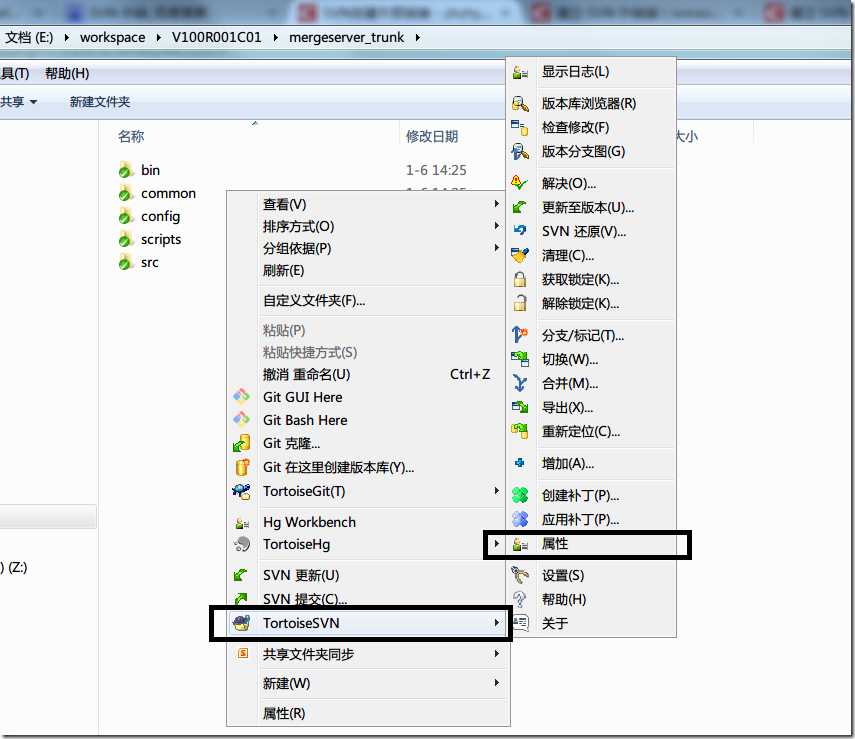Expand the TortoiseSVN submenu arrow
This screenshot has height=739, width=855.
(x=496, y=623)
